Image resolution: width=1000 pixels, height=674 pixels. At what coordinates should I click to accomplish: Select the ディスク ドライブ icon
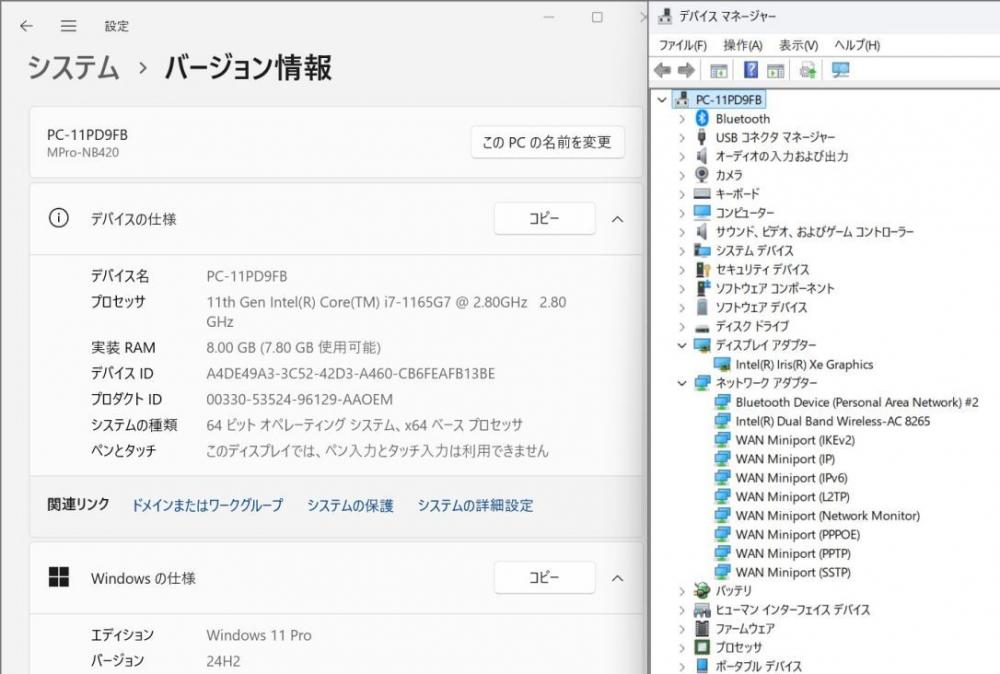click(x=702, y=327)
